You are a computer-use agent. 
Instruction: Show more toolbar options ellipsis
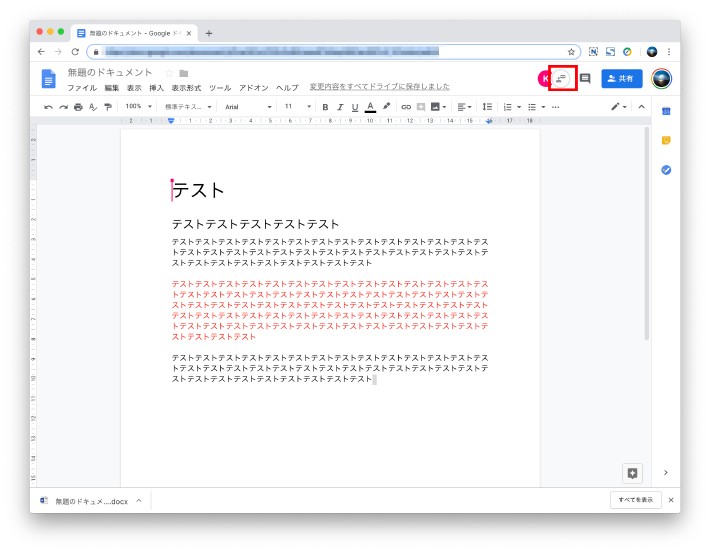556,107
